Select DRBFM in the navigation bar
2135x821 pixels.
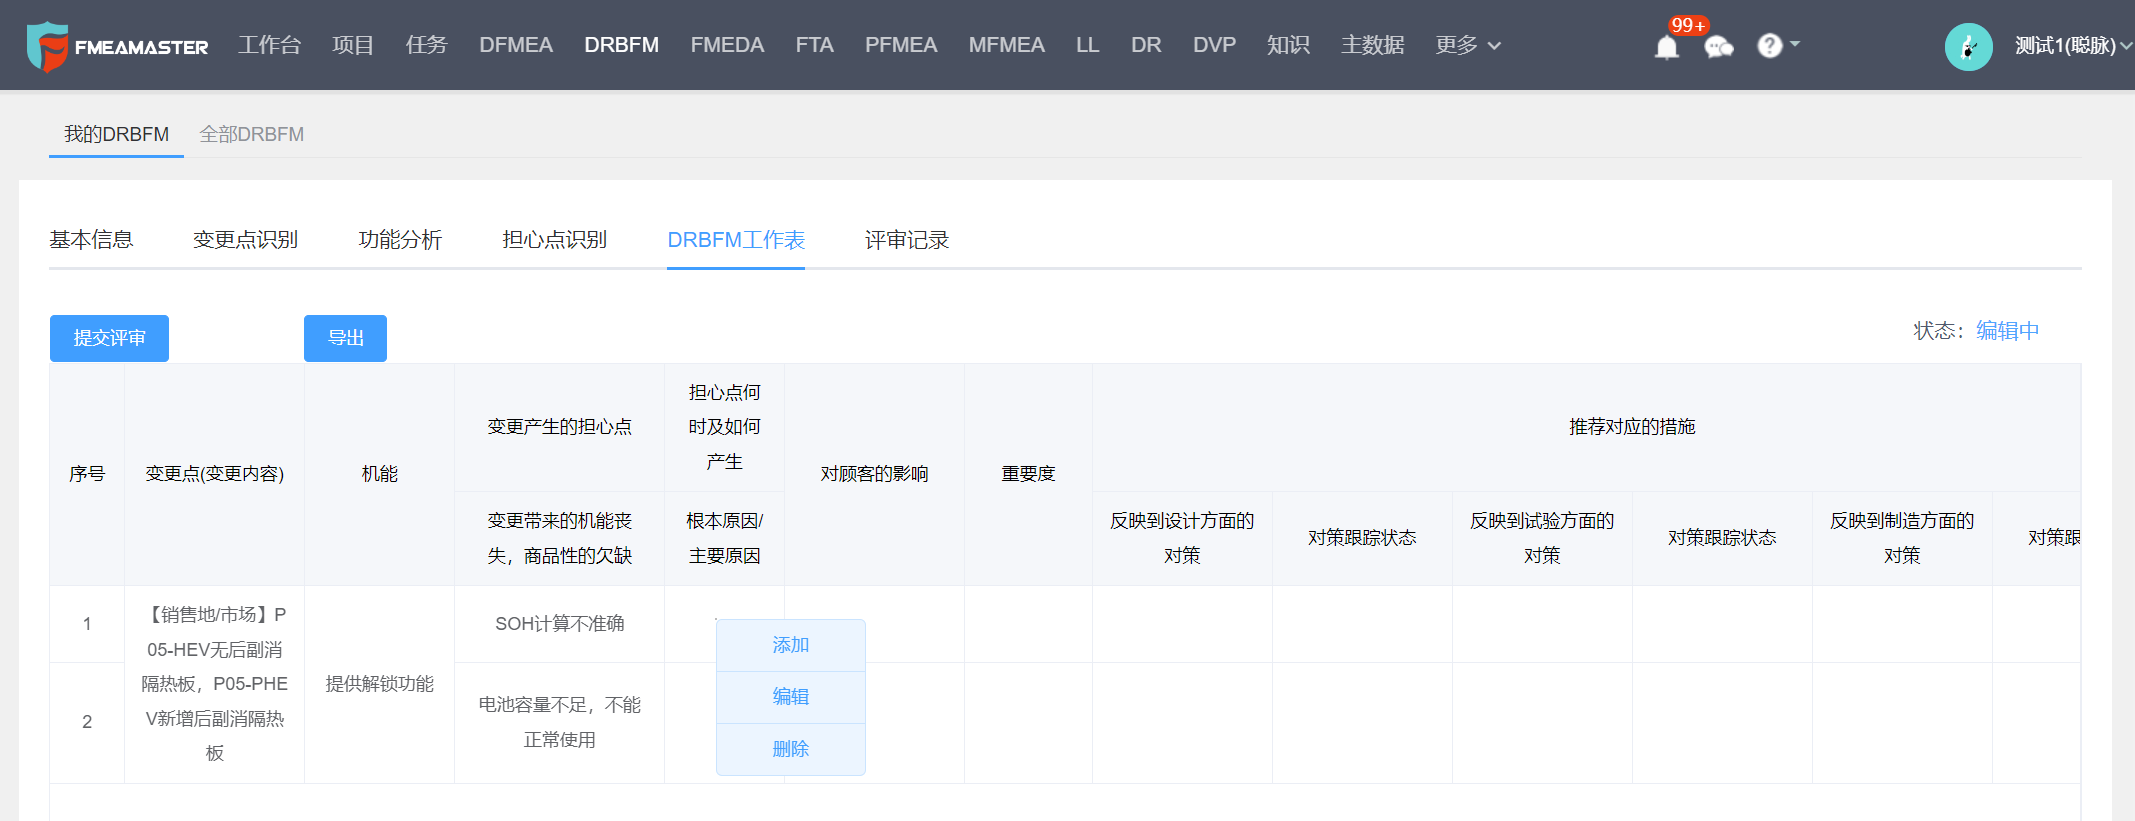pyautogui.click(x=621, y=45)
